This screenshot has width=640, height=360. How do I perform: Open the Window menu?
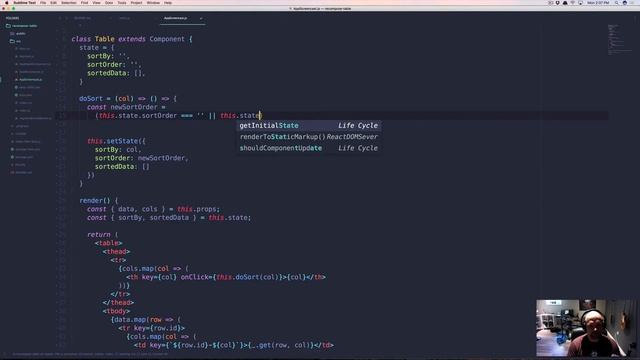(153, 2)
